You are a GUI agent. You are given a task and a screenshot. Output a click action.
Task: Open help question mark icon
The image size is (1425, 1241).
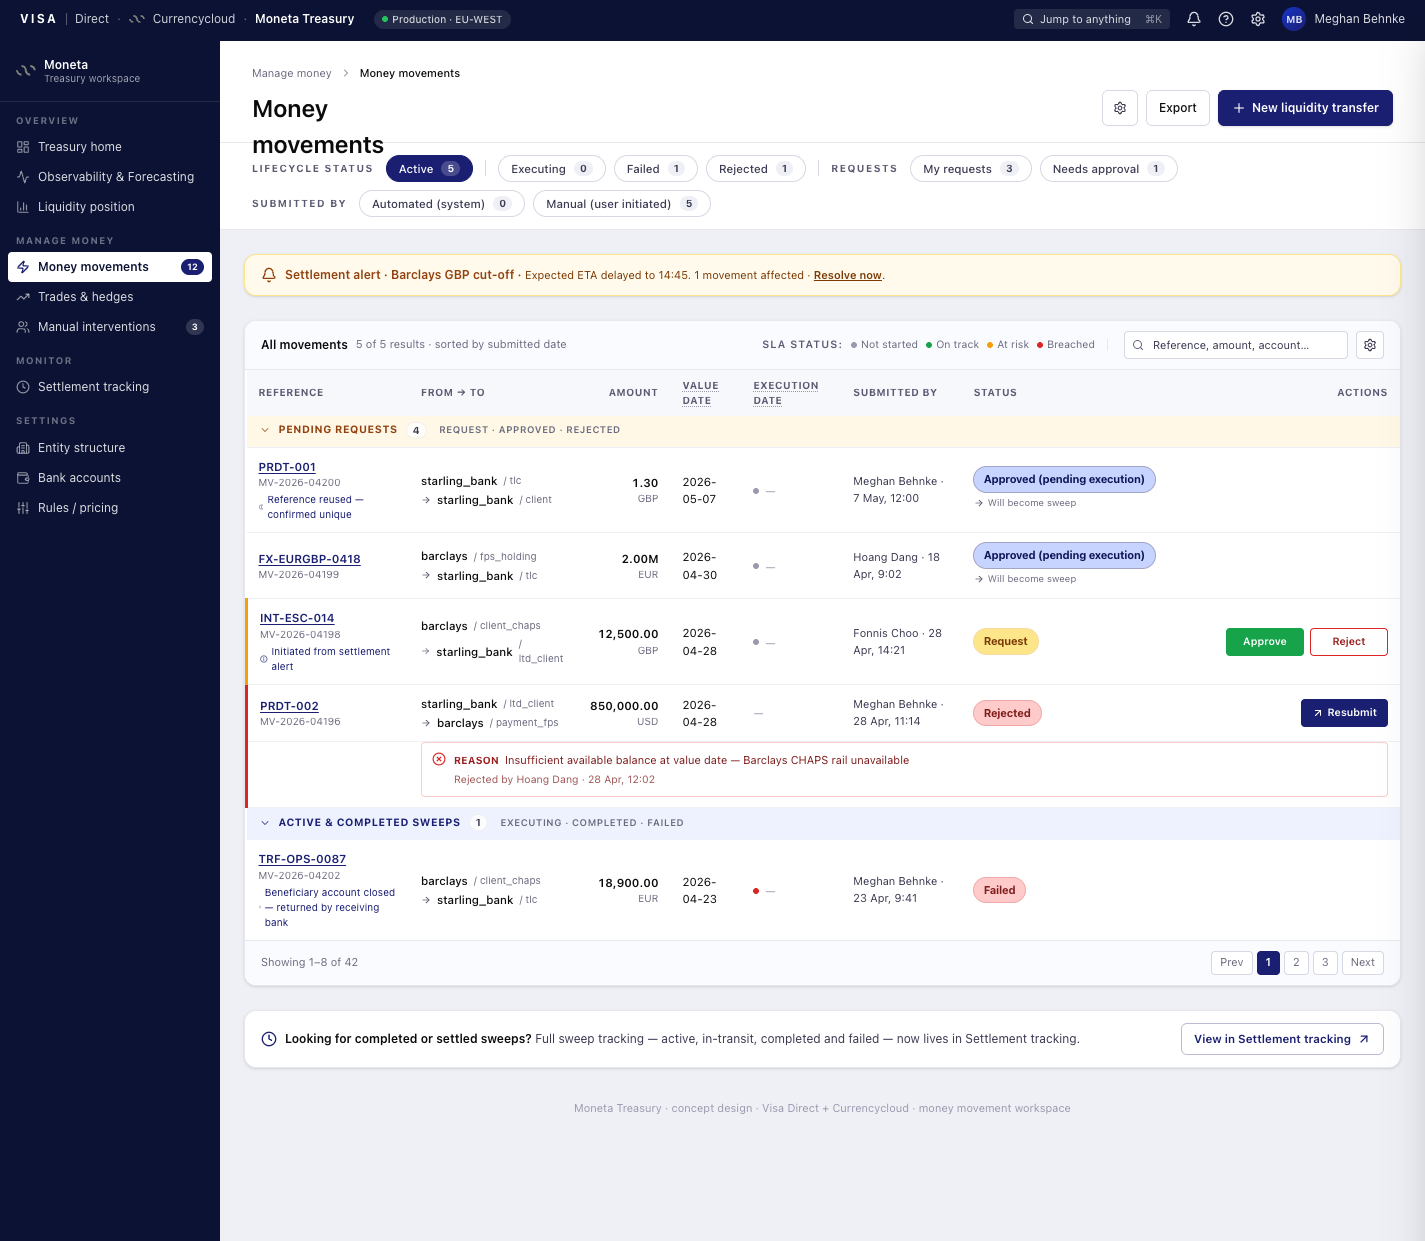(x=1226, y=19)
